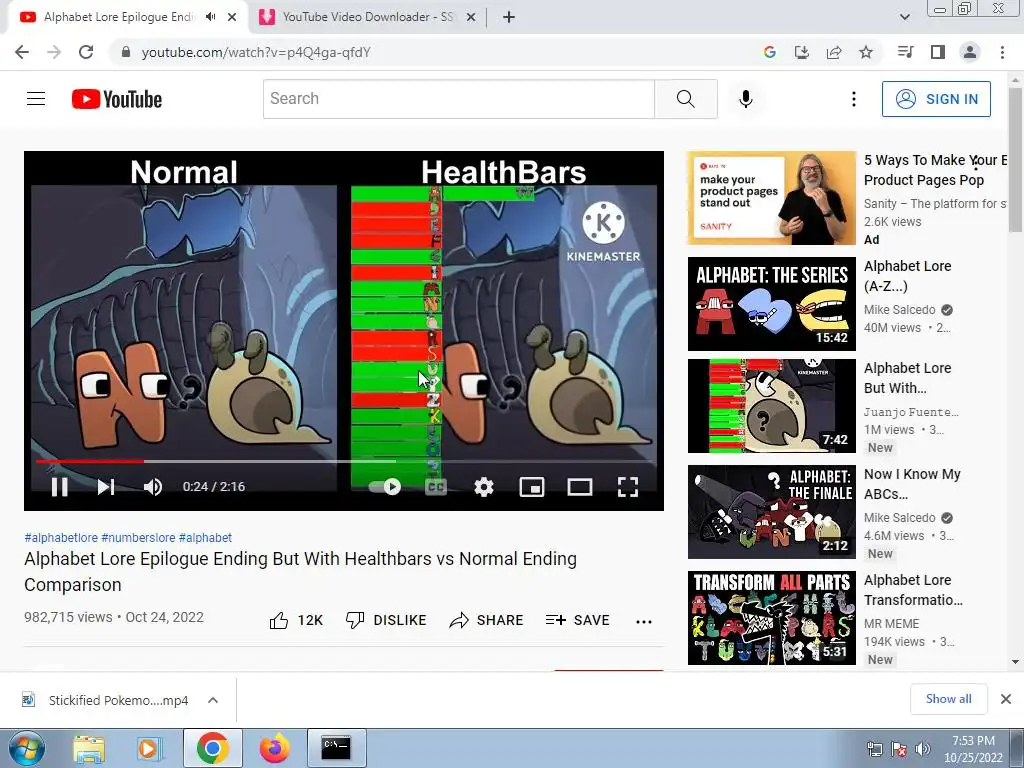Open ad options menu on Sanity ad

point(976,164)
